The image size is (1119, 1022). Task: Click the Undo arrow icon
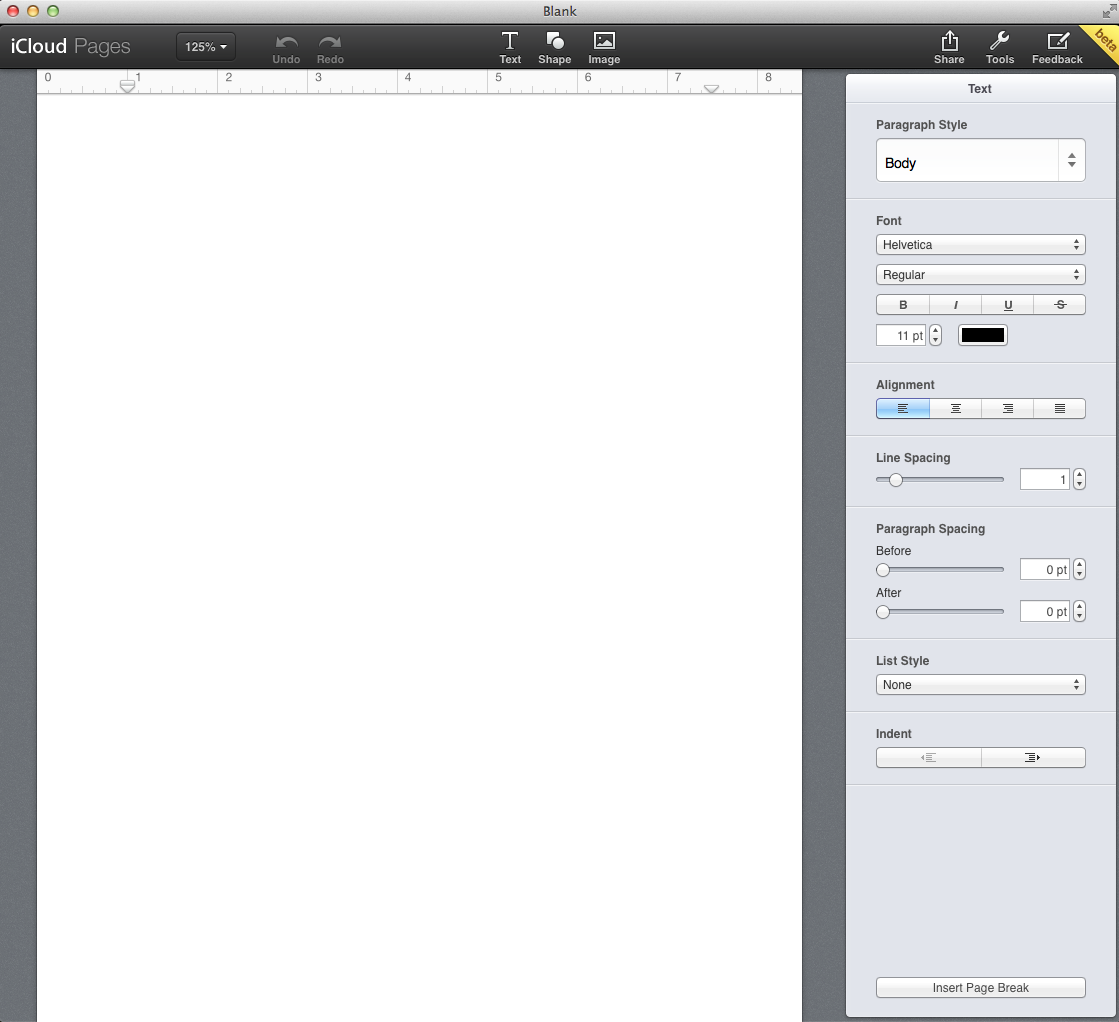(x=286, y=42)
